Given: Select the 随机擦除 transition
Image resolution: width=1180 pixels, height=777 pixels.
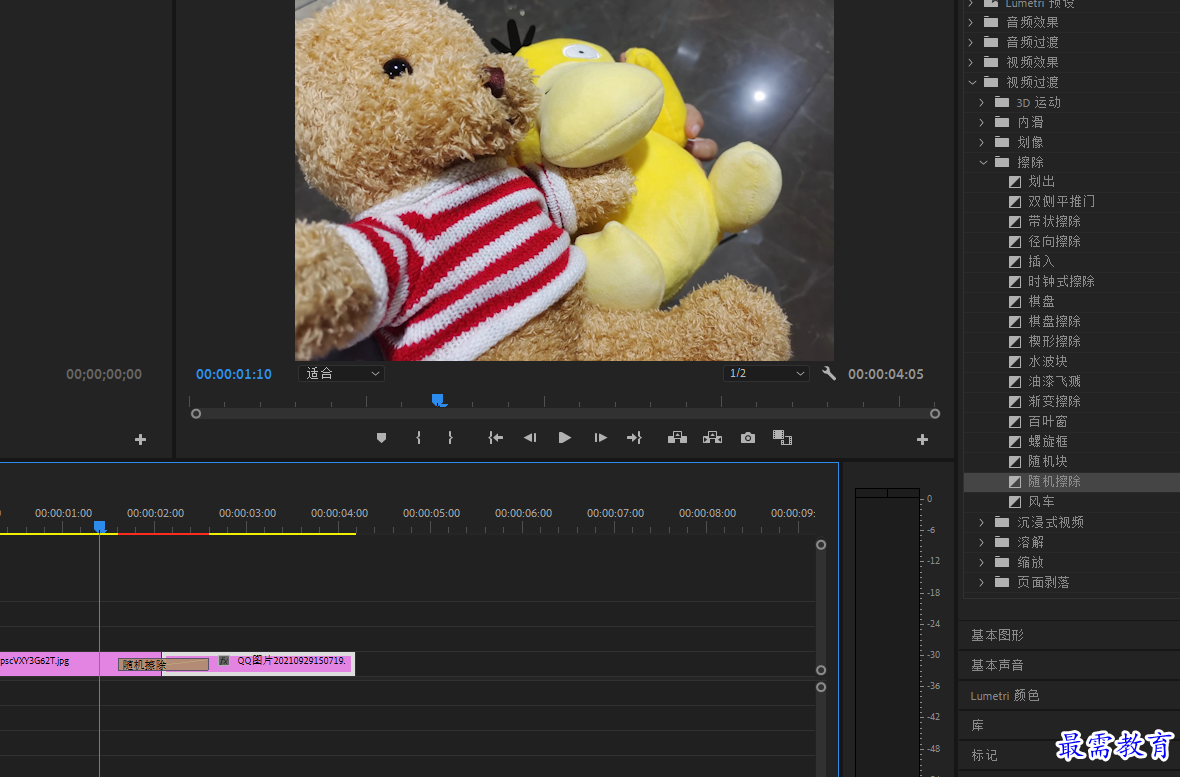Looking at the screenshot, I should [x=1054, y=481].
